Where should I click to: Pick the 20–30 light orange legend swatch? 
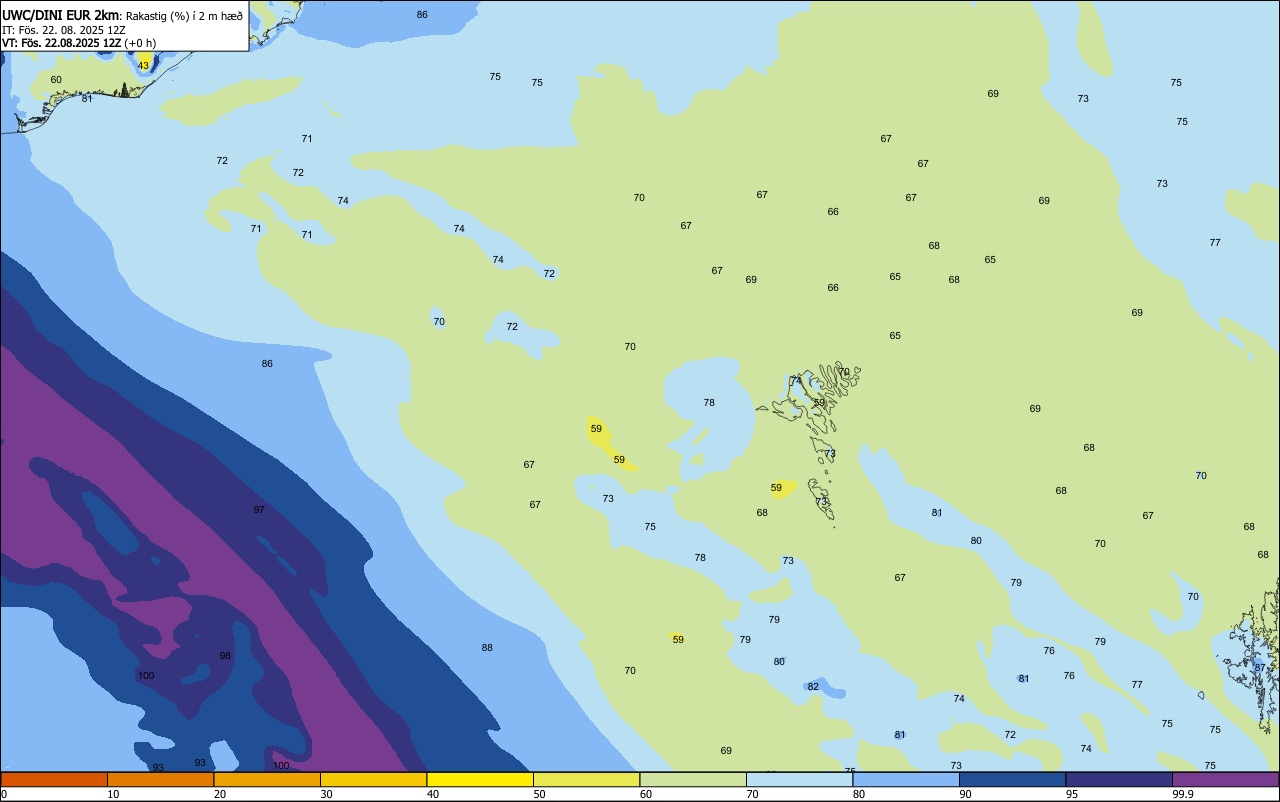267,779
